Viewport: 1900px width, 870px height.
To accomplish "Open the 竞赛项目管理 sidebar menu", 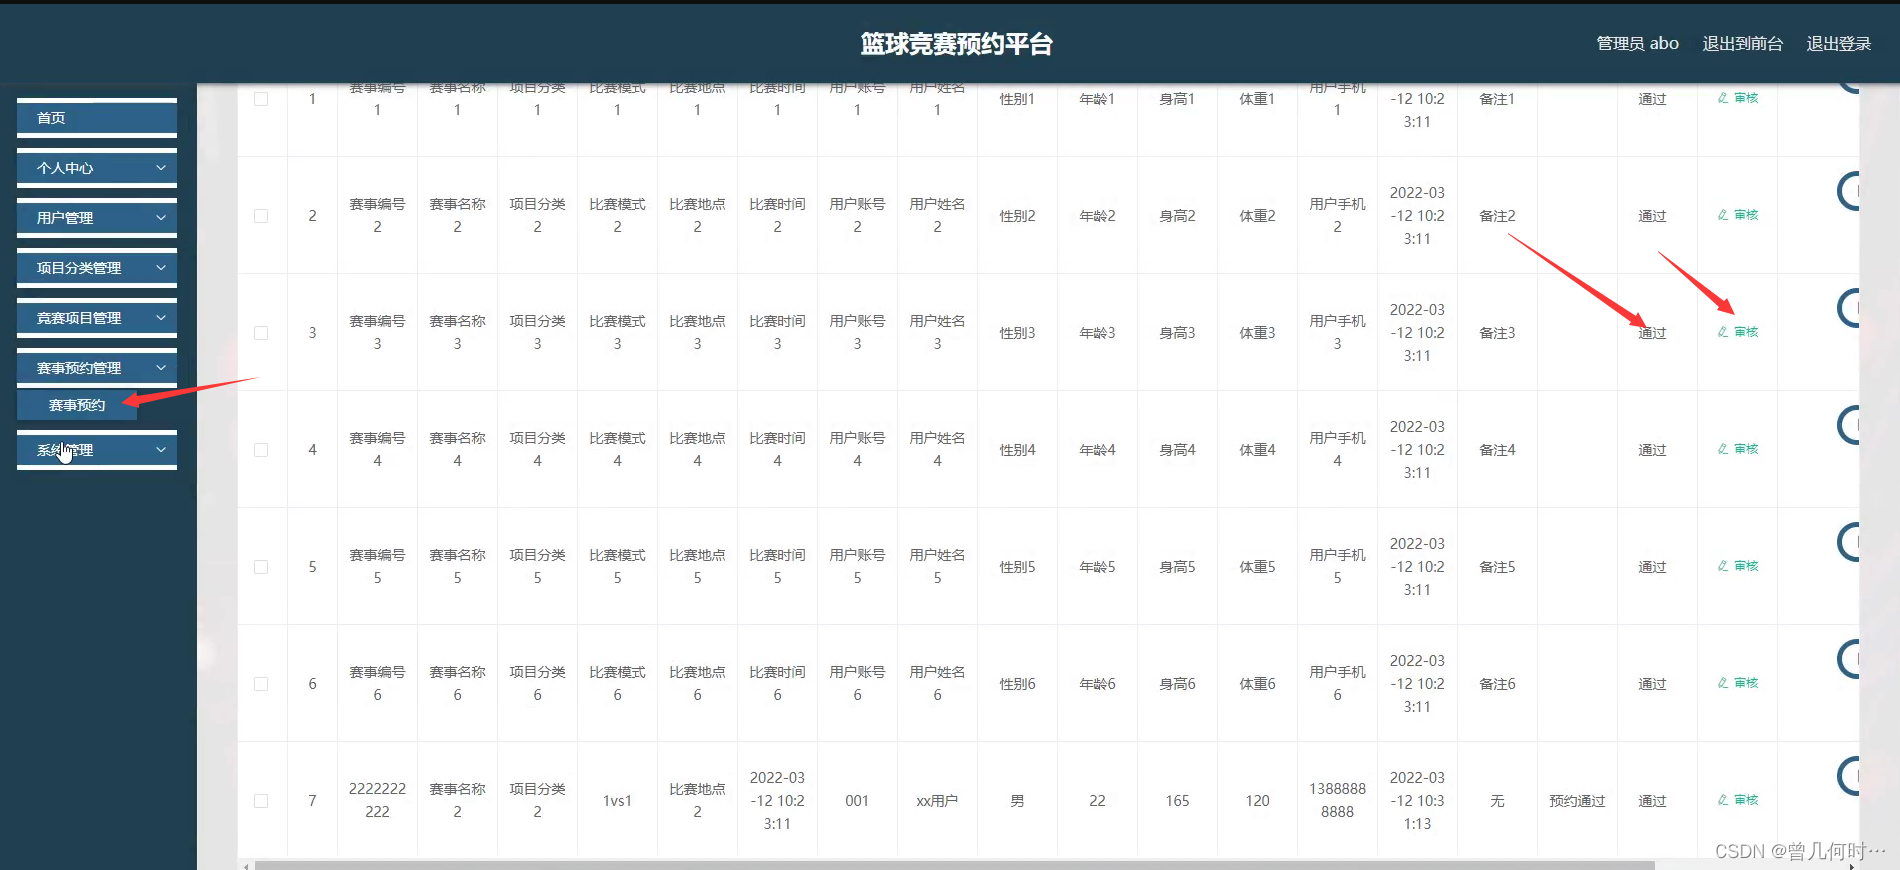I will click(x=97, y=318).
